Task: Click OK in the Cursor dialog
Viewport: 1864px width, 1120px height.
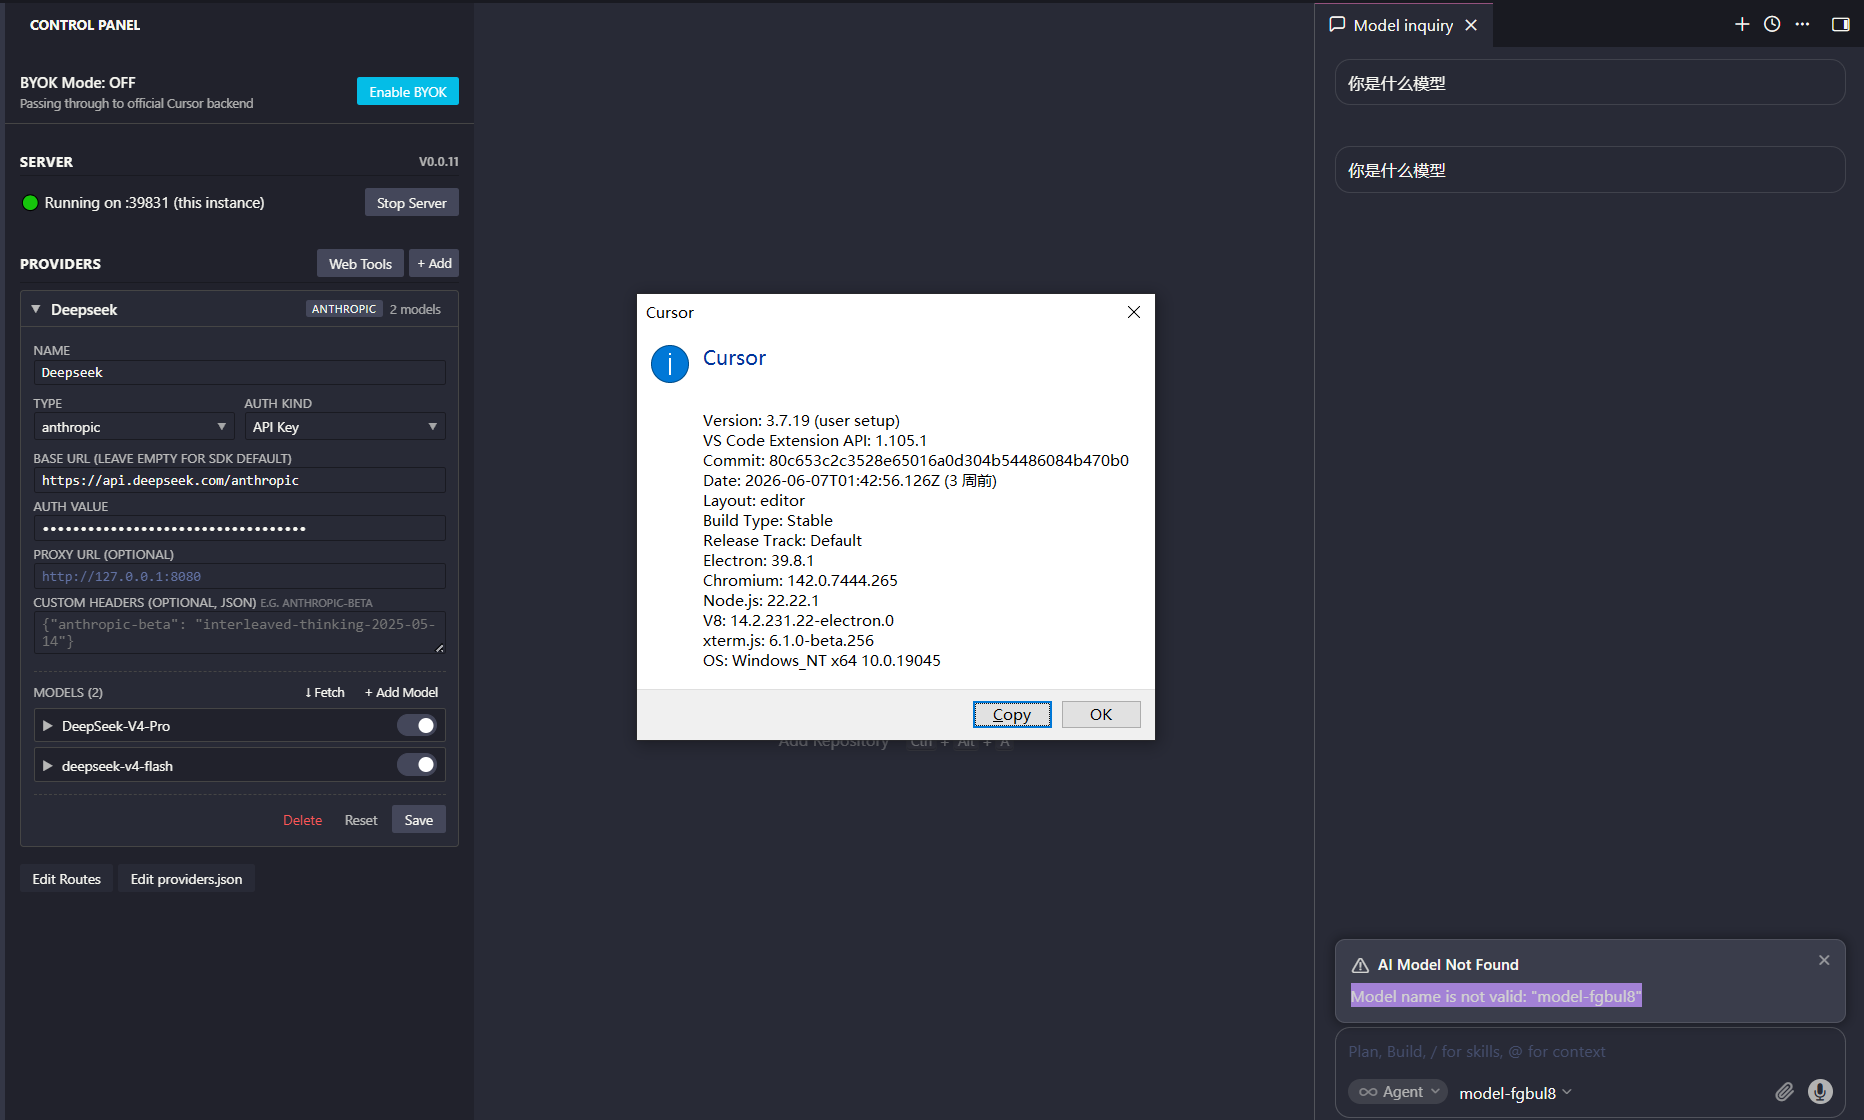Action: coord(1101,714)
